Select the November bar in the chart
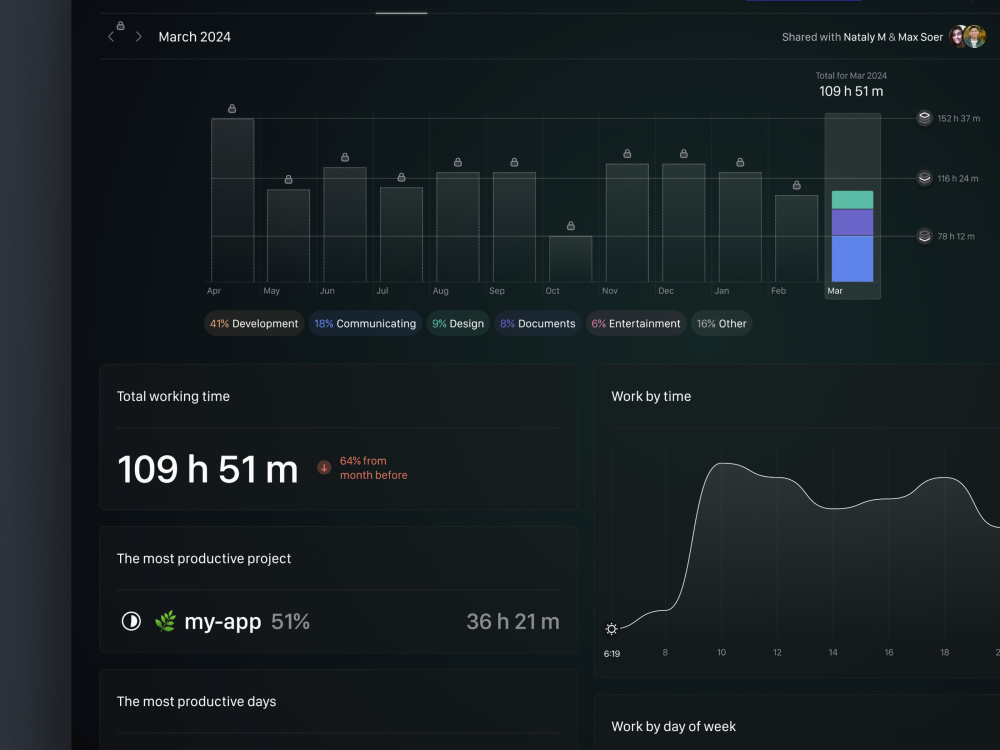This screenshot has width=1000, height=750. pos(627,223)
